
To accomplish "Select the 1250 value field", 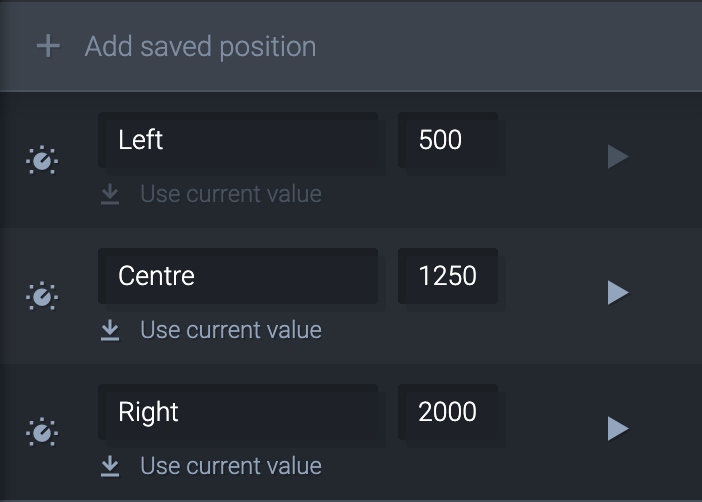I will (x=448, y=276).
